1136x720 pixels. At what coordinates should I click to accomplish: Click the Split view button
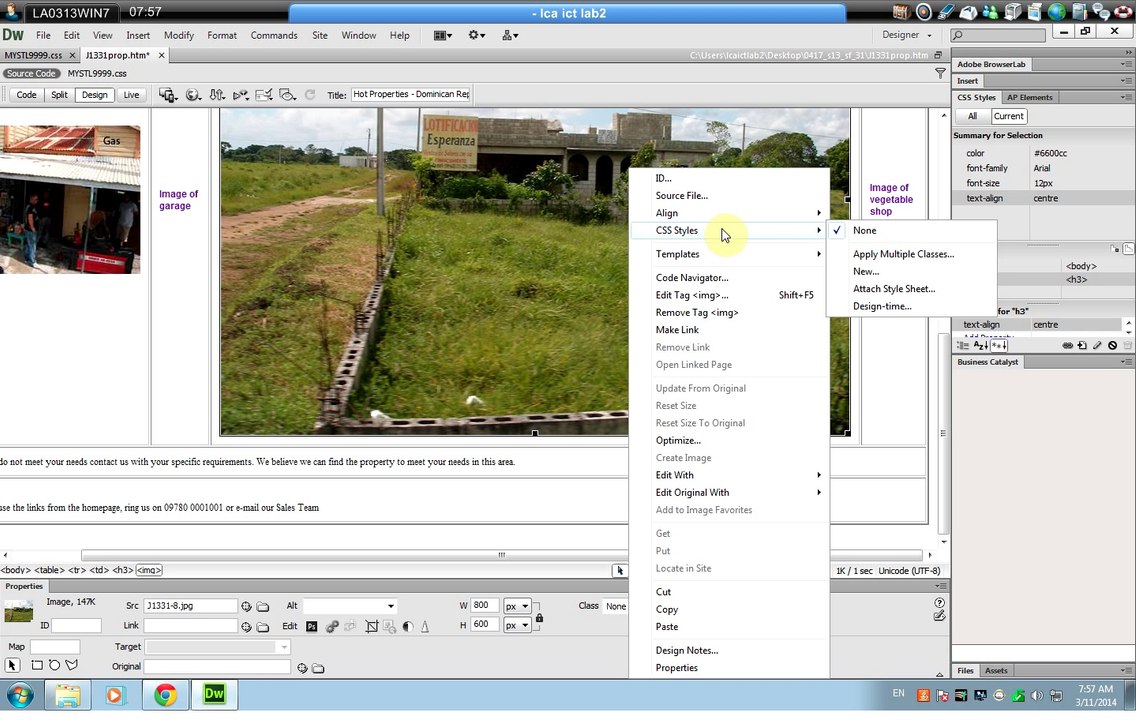[59, 95]
